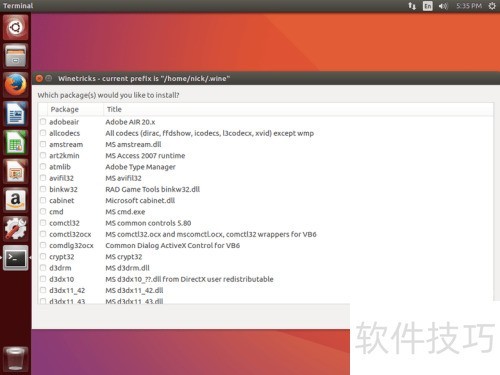Viewport: 500px width, 375px height.
Task: Open the system power gear menu
Action: click(492, 6)
